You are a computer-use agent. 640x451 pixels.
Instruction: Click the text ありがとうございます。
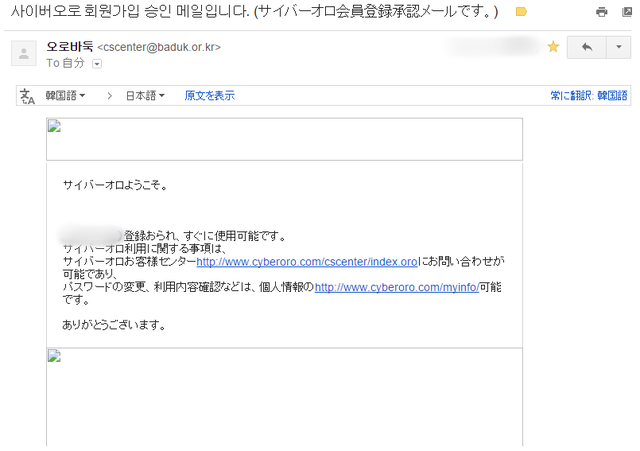[x=114, y=325]
